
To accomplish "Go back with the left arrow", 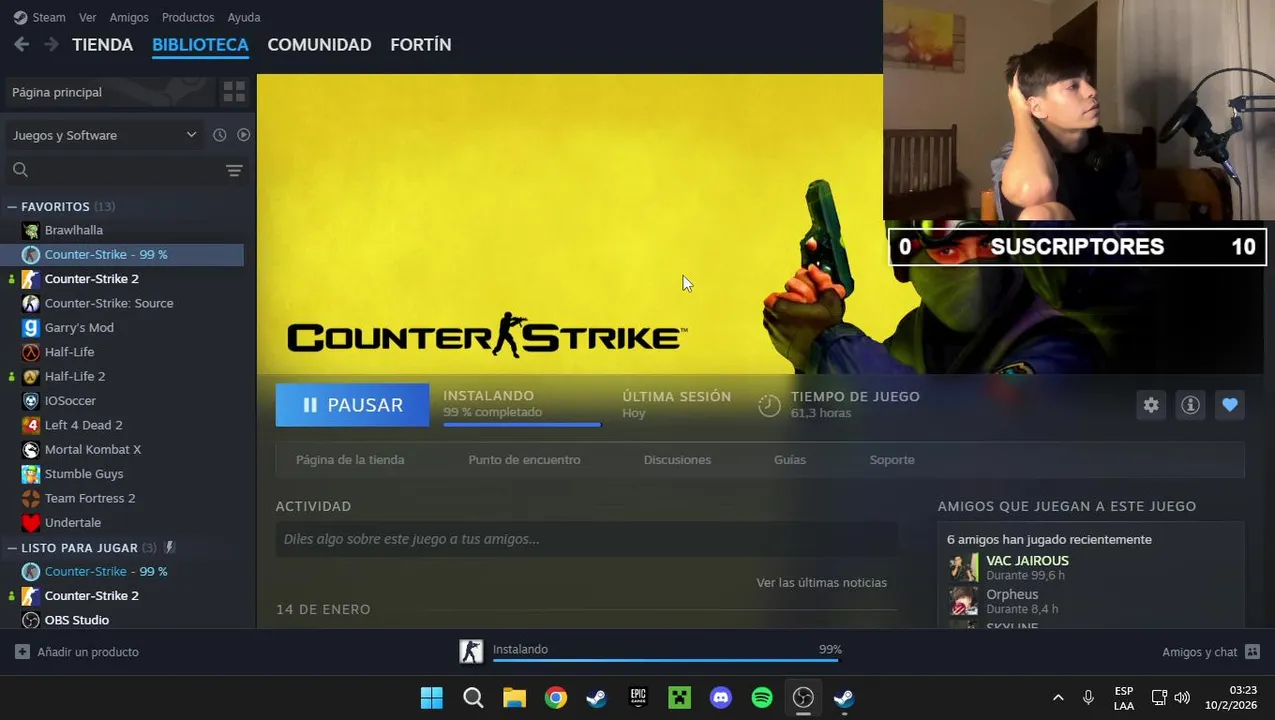I will tap(22, 44).
